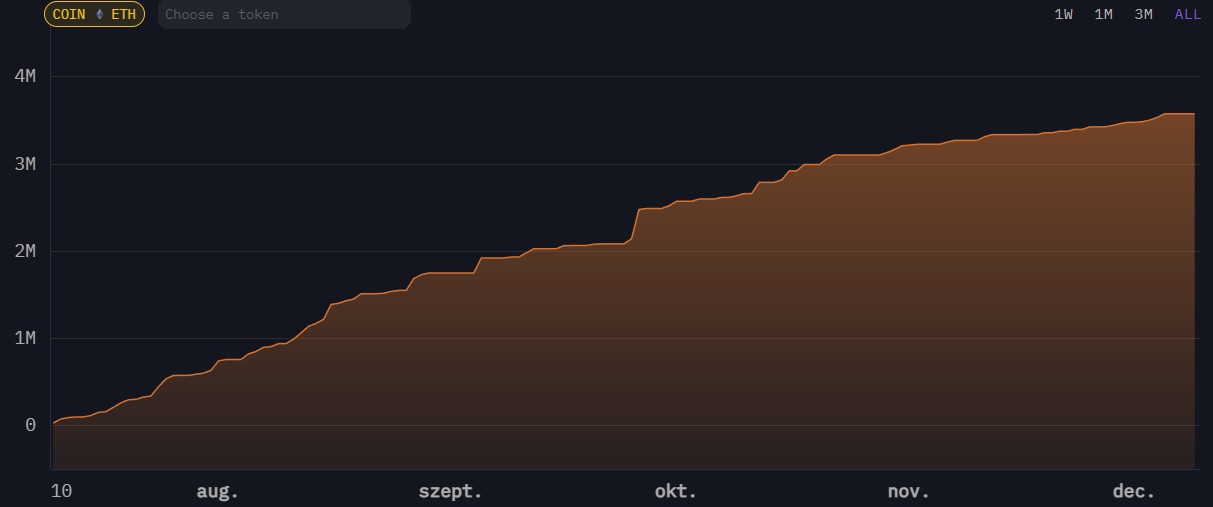Click the 0 y-axis label

point(31,425)
